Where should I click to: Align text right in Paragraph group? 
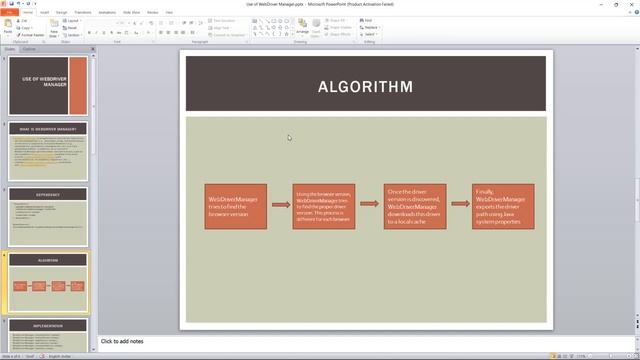point(176,33)
